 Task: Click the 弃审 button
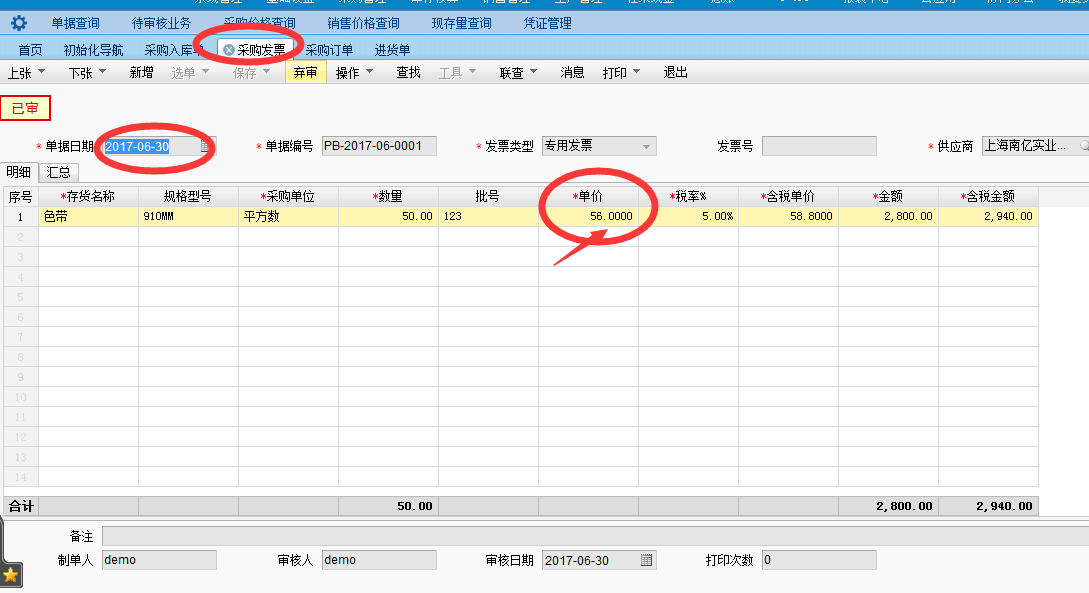point(305,72)
